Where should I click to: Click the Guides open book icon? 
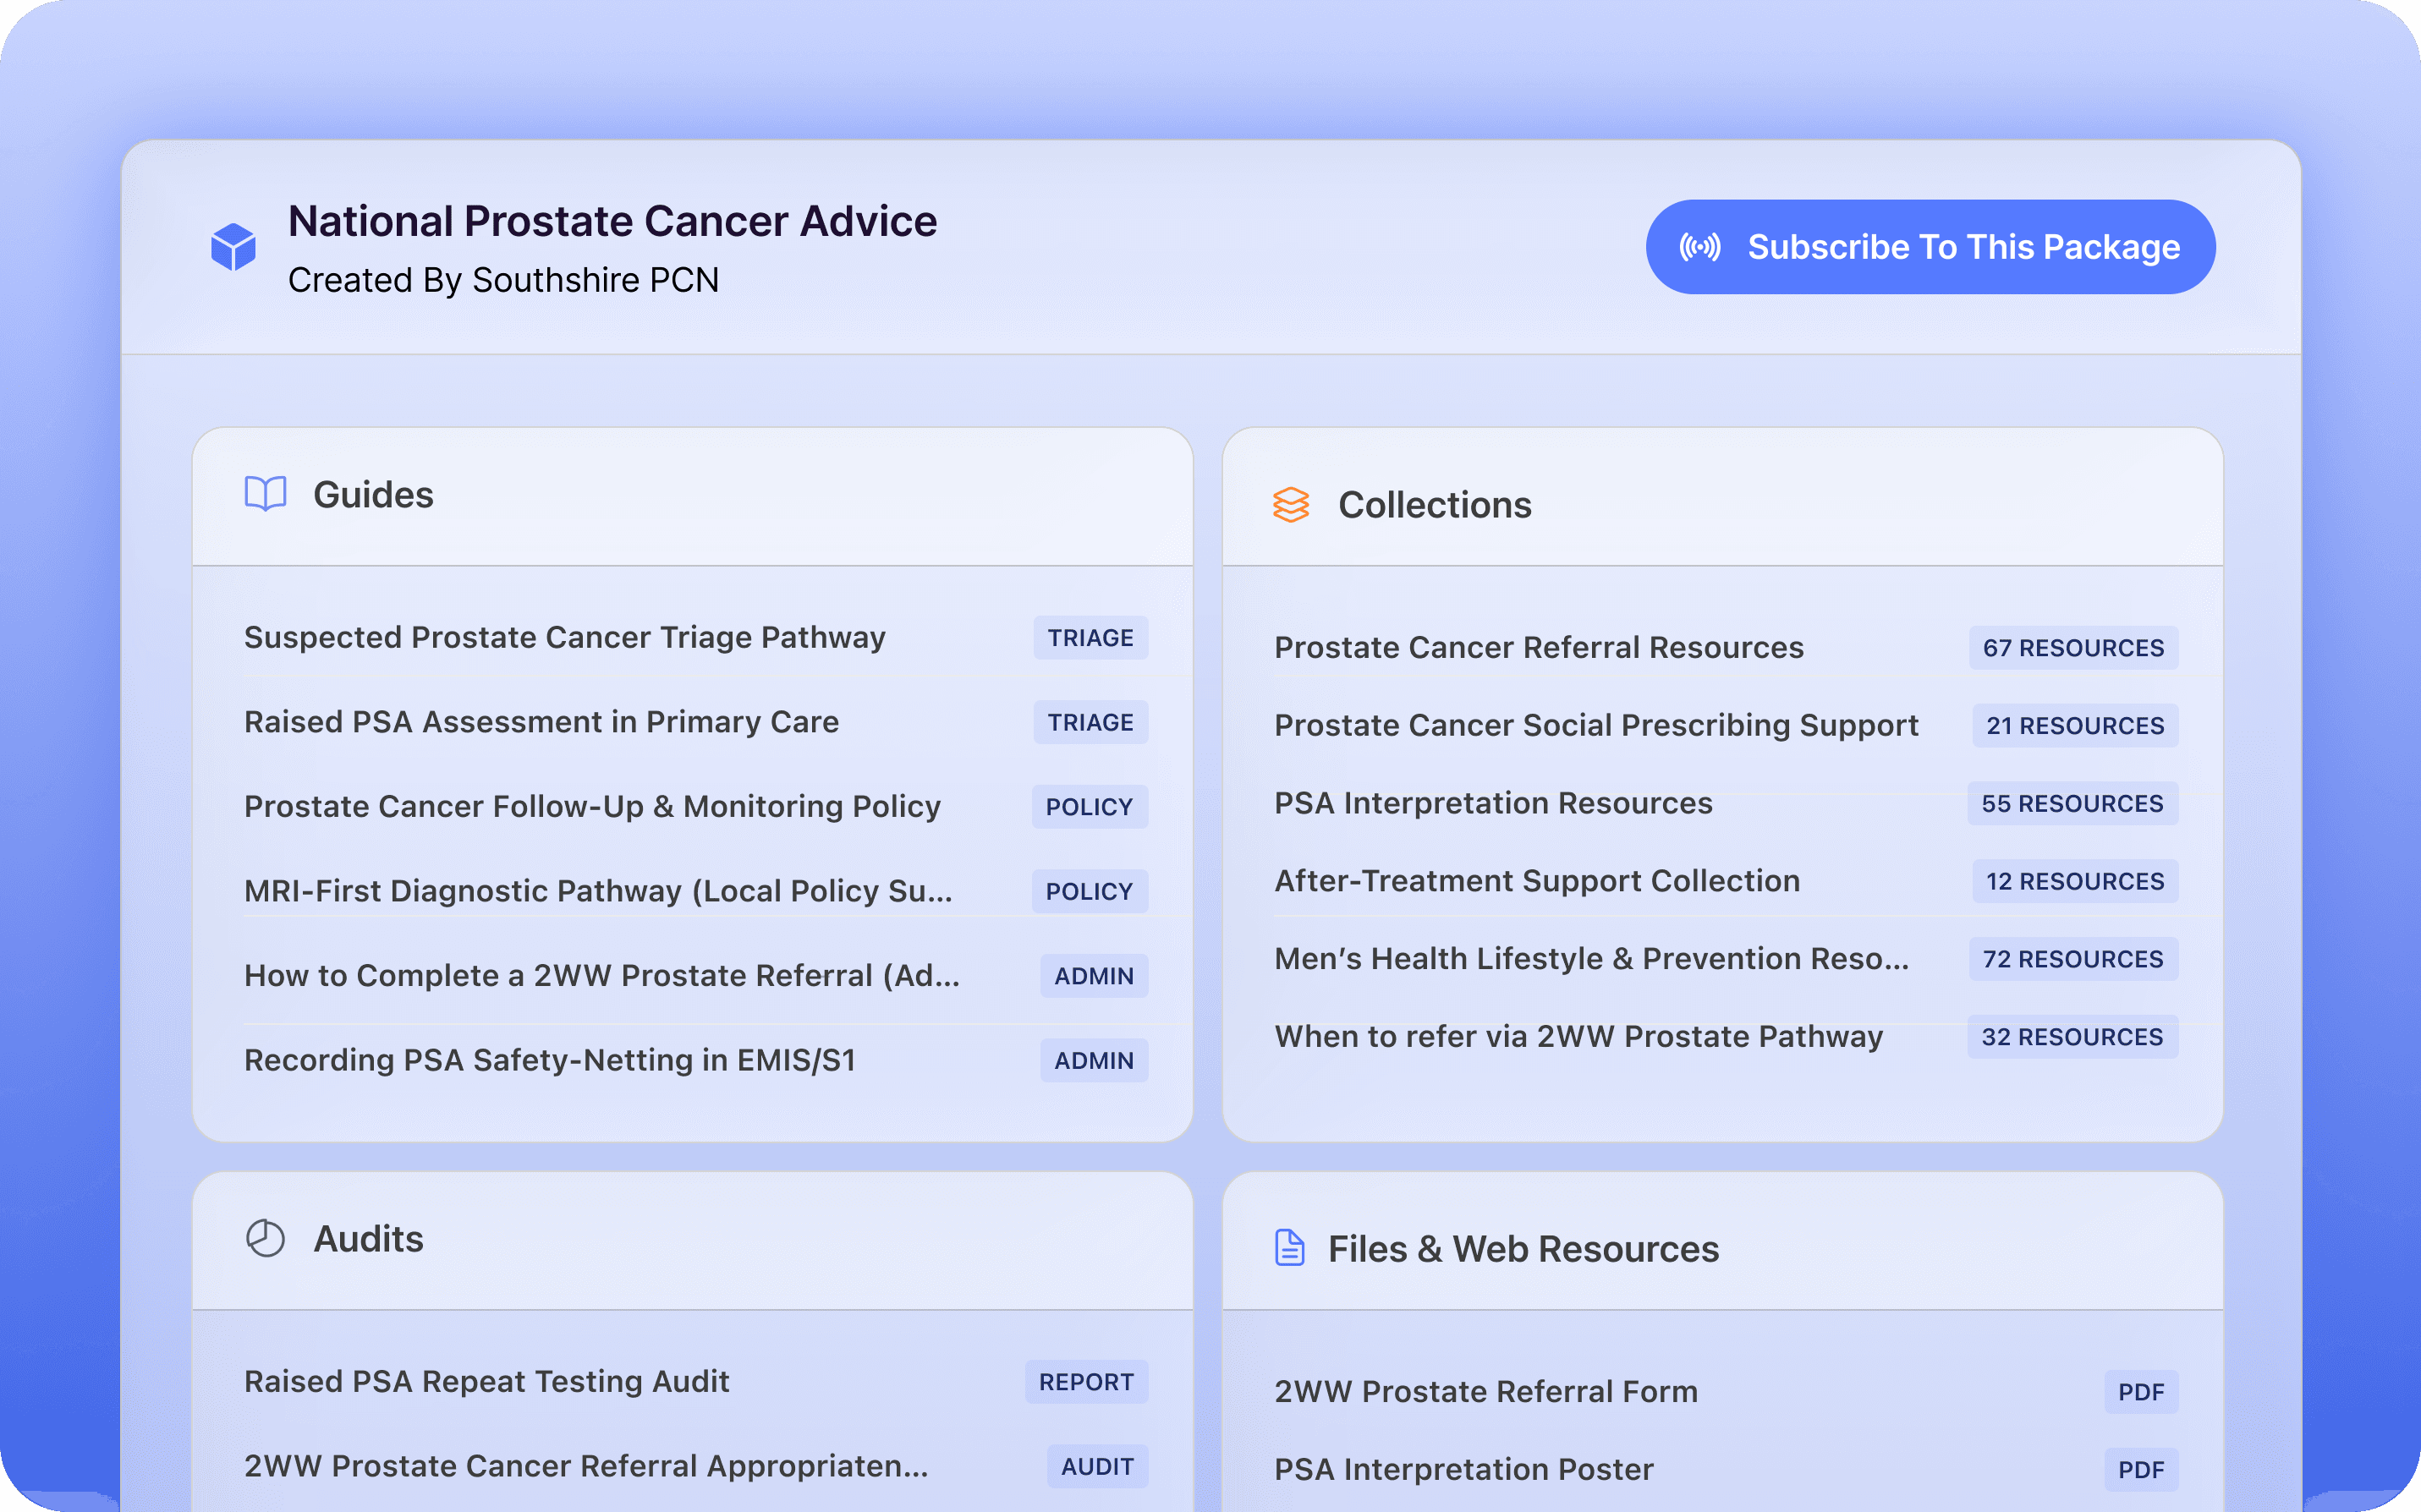click(265, 494)
